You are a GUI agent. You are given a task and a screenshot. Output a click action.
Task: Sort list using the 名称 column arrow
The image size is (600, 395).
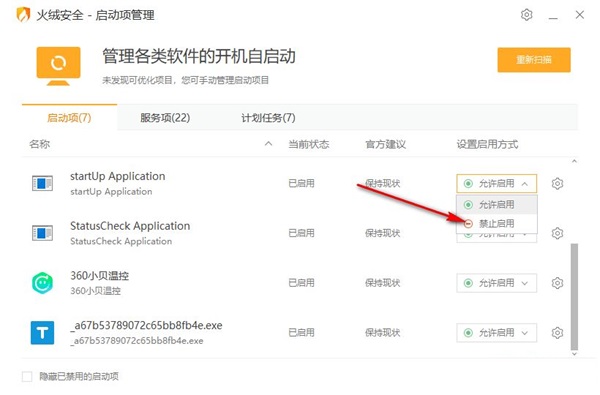tap(269, 144)
